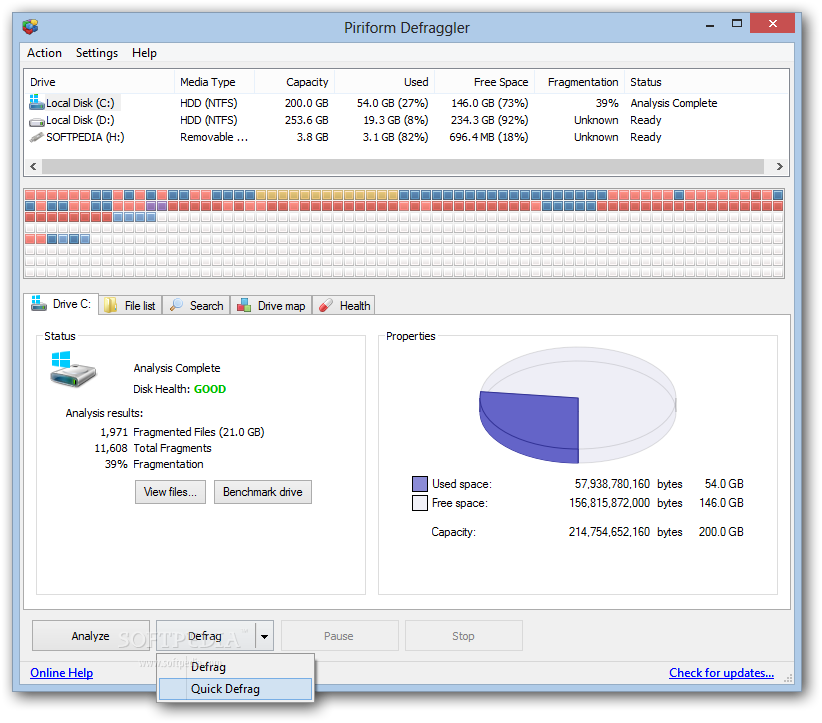
Task: Select the Local Disk (C:) drive icon
Action: [x=37, y=102]
